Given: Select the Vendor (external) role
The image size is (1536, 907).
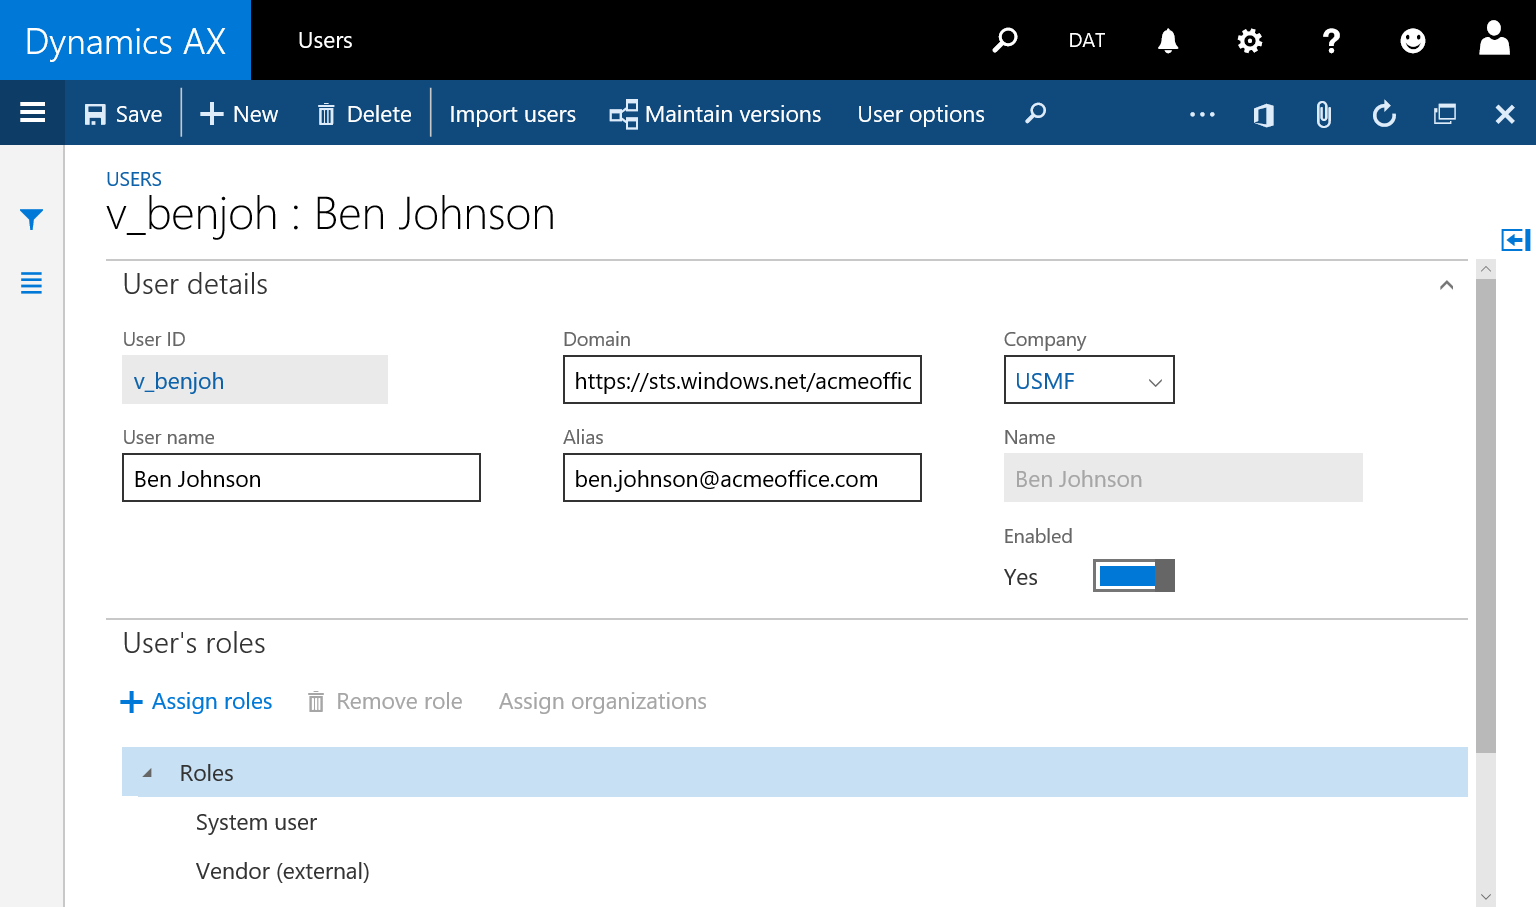Looking at the screenshot, I should [x=282, y=871].
